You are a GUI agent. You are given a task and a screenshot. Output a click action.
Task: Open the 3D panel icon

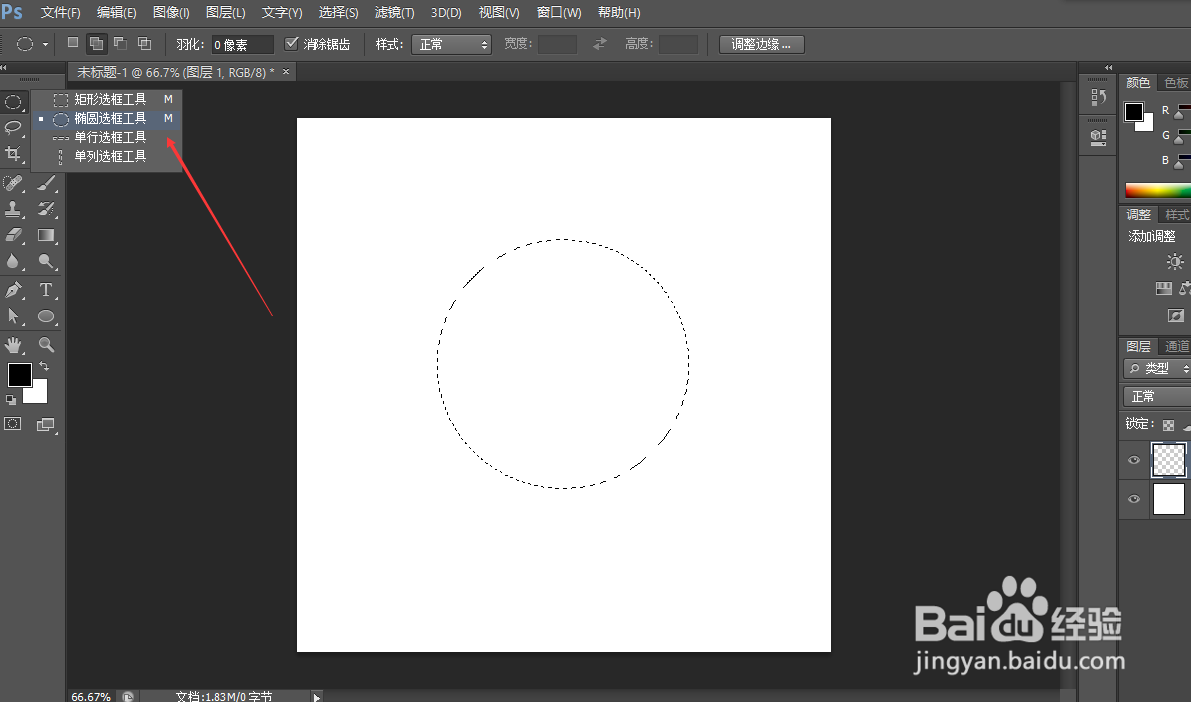(x=1098, y=138)
